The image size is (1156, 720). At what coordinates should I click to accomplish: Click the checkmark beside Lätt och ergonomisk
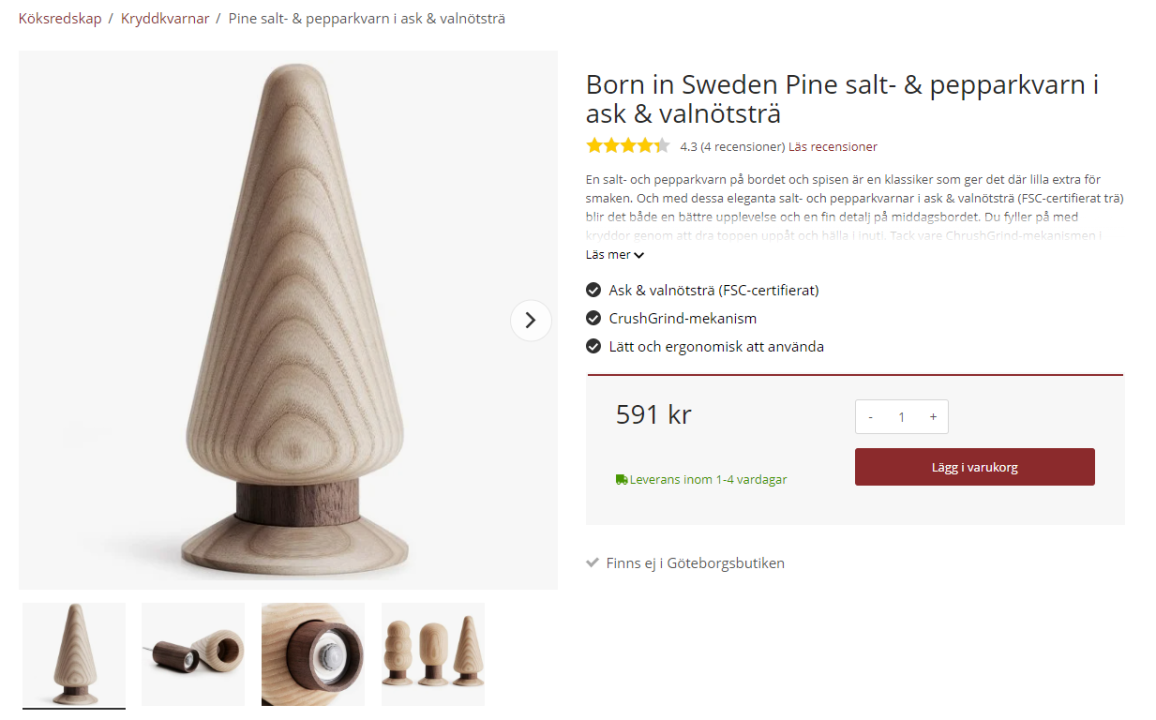[x=593, y=346]
